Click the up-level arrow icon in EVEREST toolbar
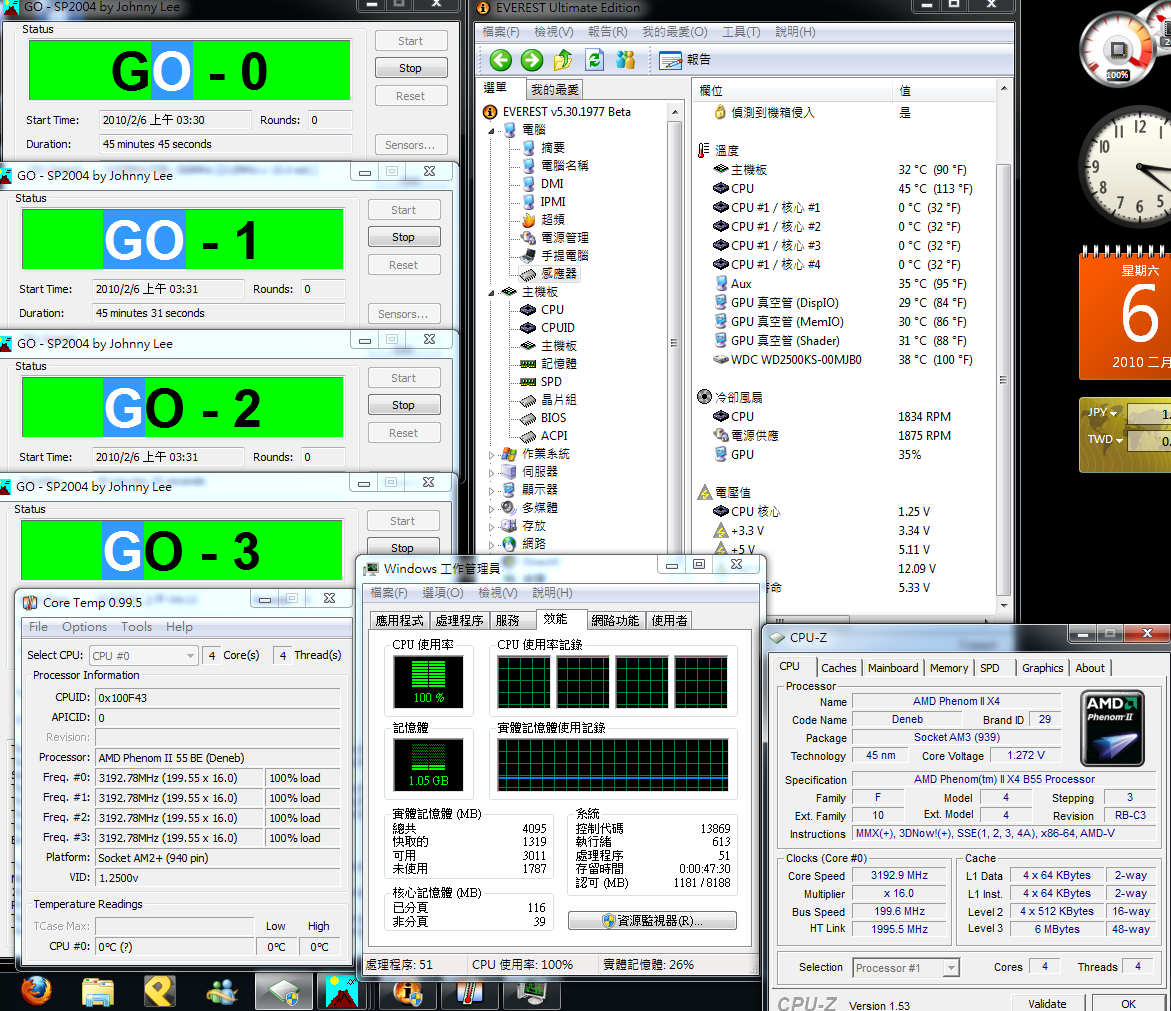Screen dimensions: 1171x1011 pos(563,60)
